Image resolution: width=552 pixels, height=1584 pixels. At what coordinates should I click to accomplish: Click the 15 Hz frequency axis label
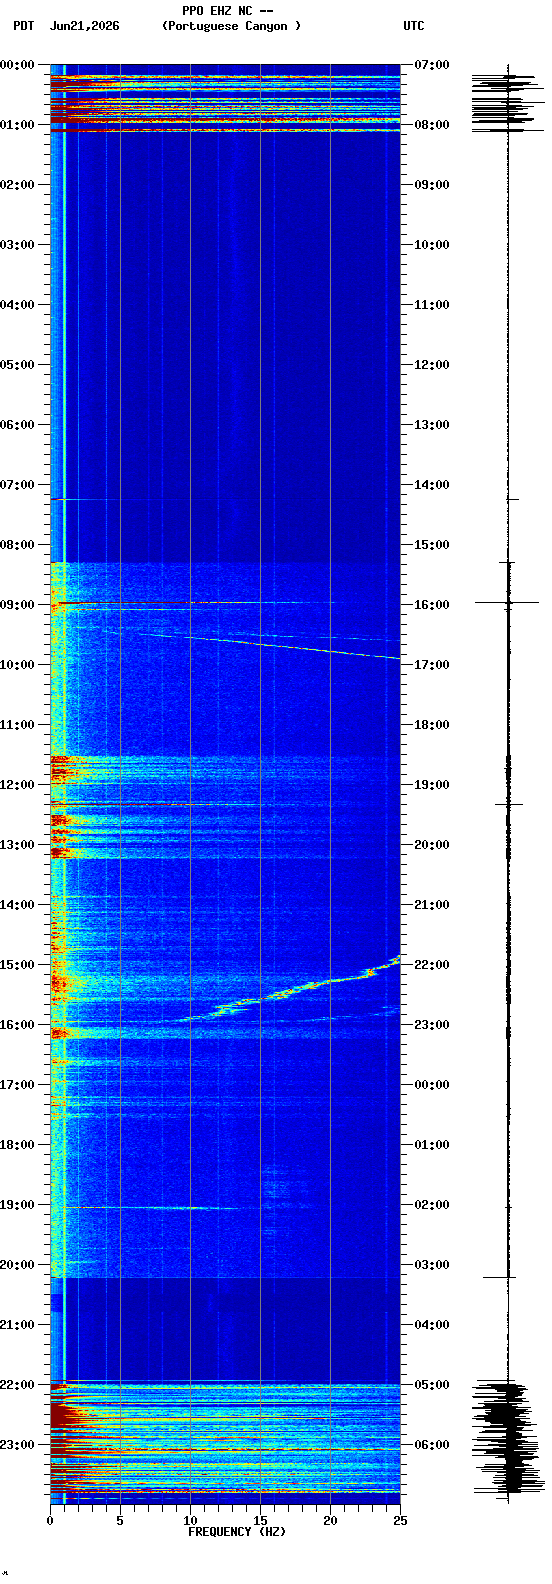(x=260, y=1520)
